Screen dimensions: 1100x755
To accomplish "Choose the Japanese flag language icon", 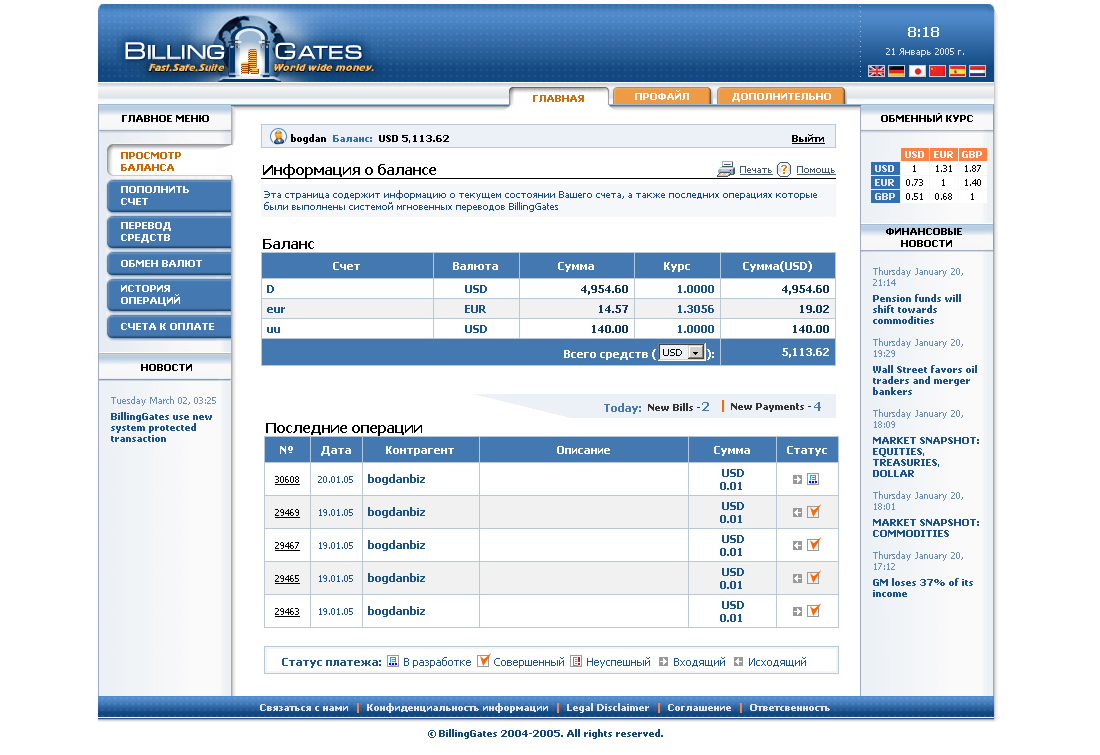I will pos(917,71).
